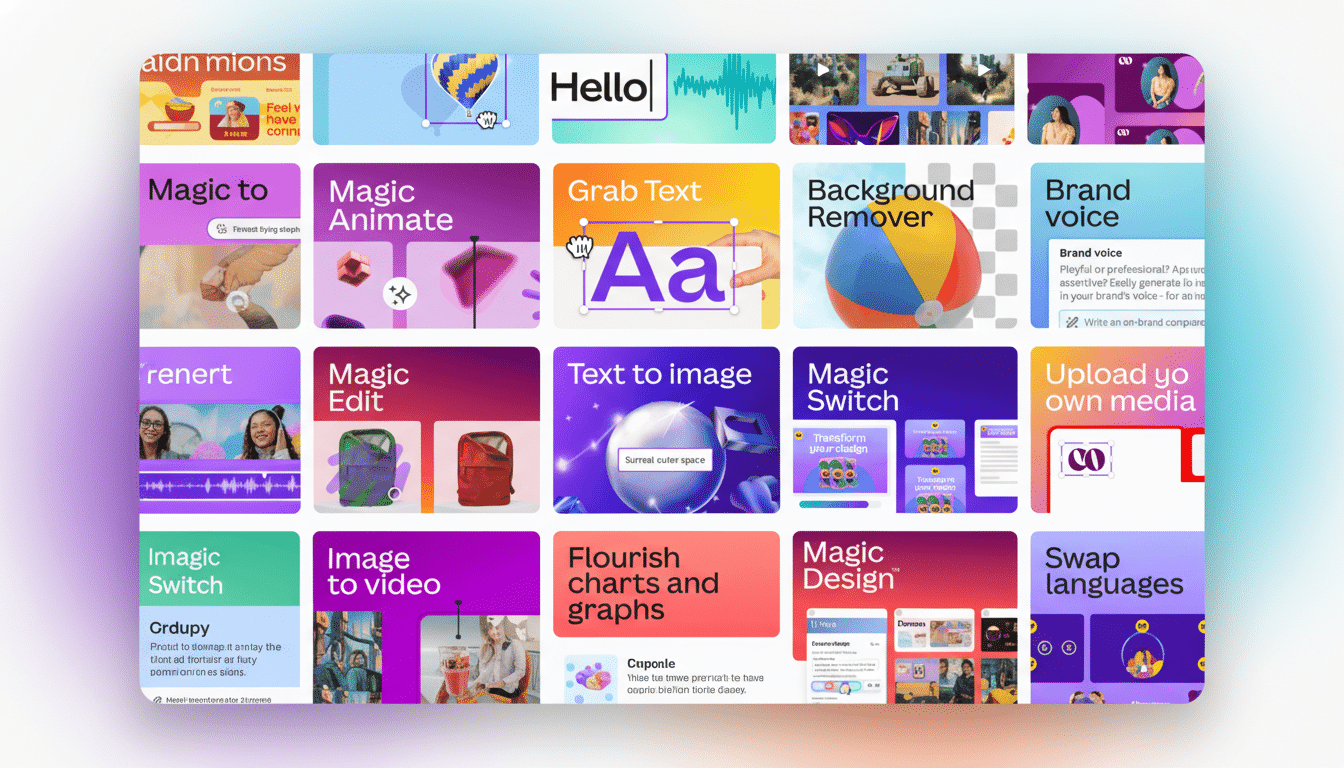The height and width of the screenshot is (768, 1344).
Task: Click the play button on the top-left video
Action: click(822, 69)
